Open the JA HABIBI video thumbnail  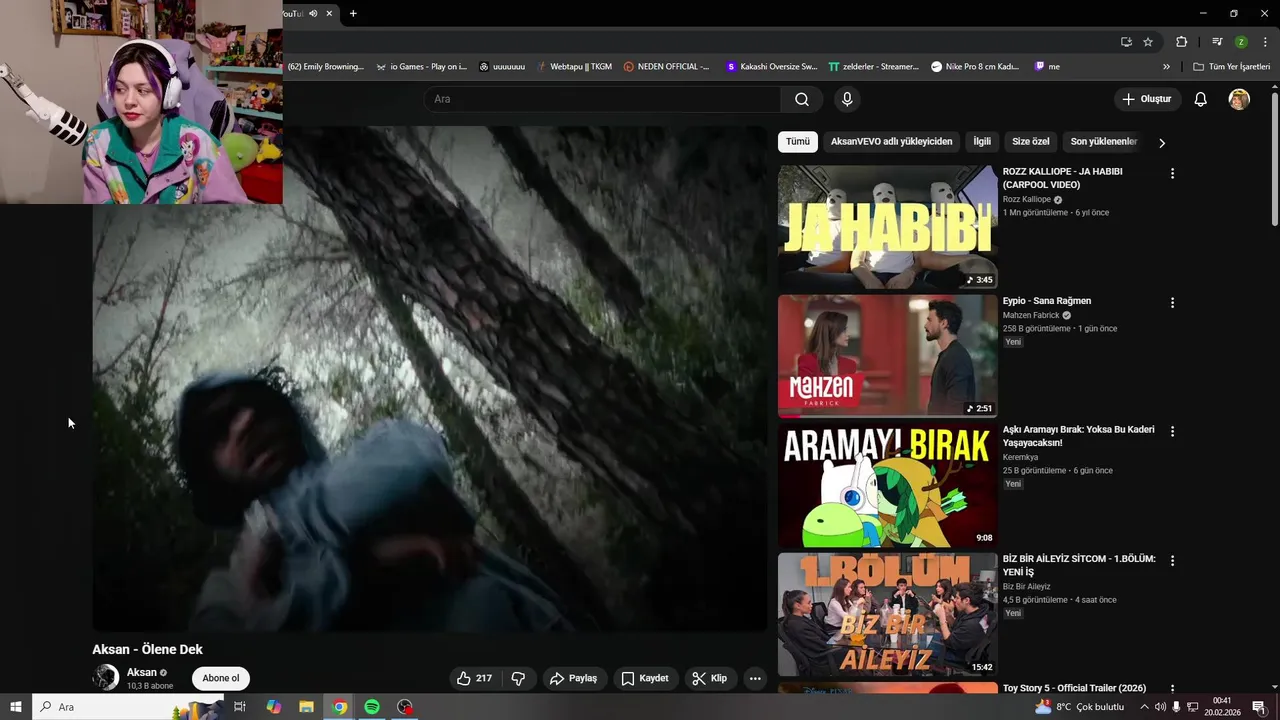click(888, 227)
